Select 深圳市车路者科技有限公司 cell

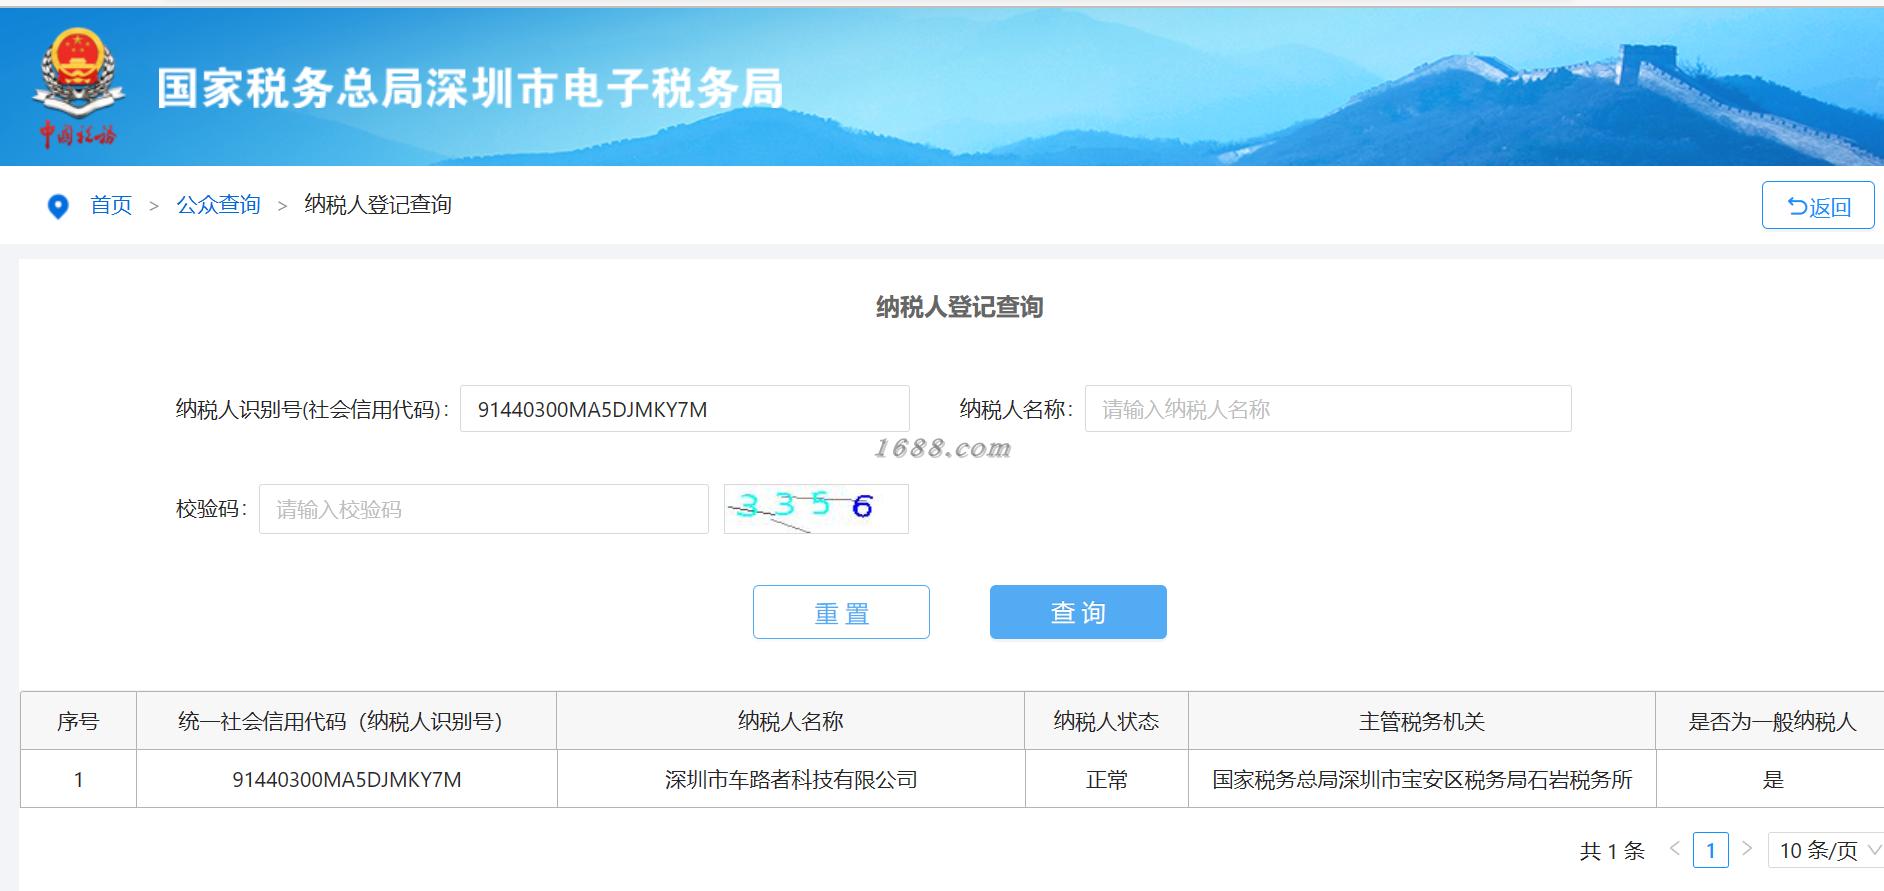(x=791, y=779)
